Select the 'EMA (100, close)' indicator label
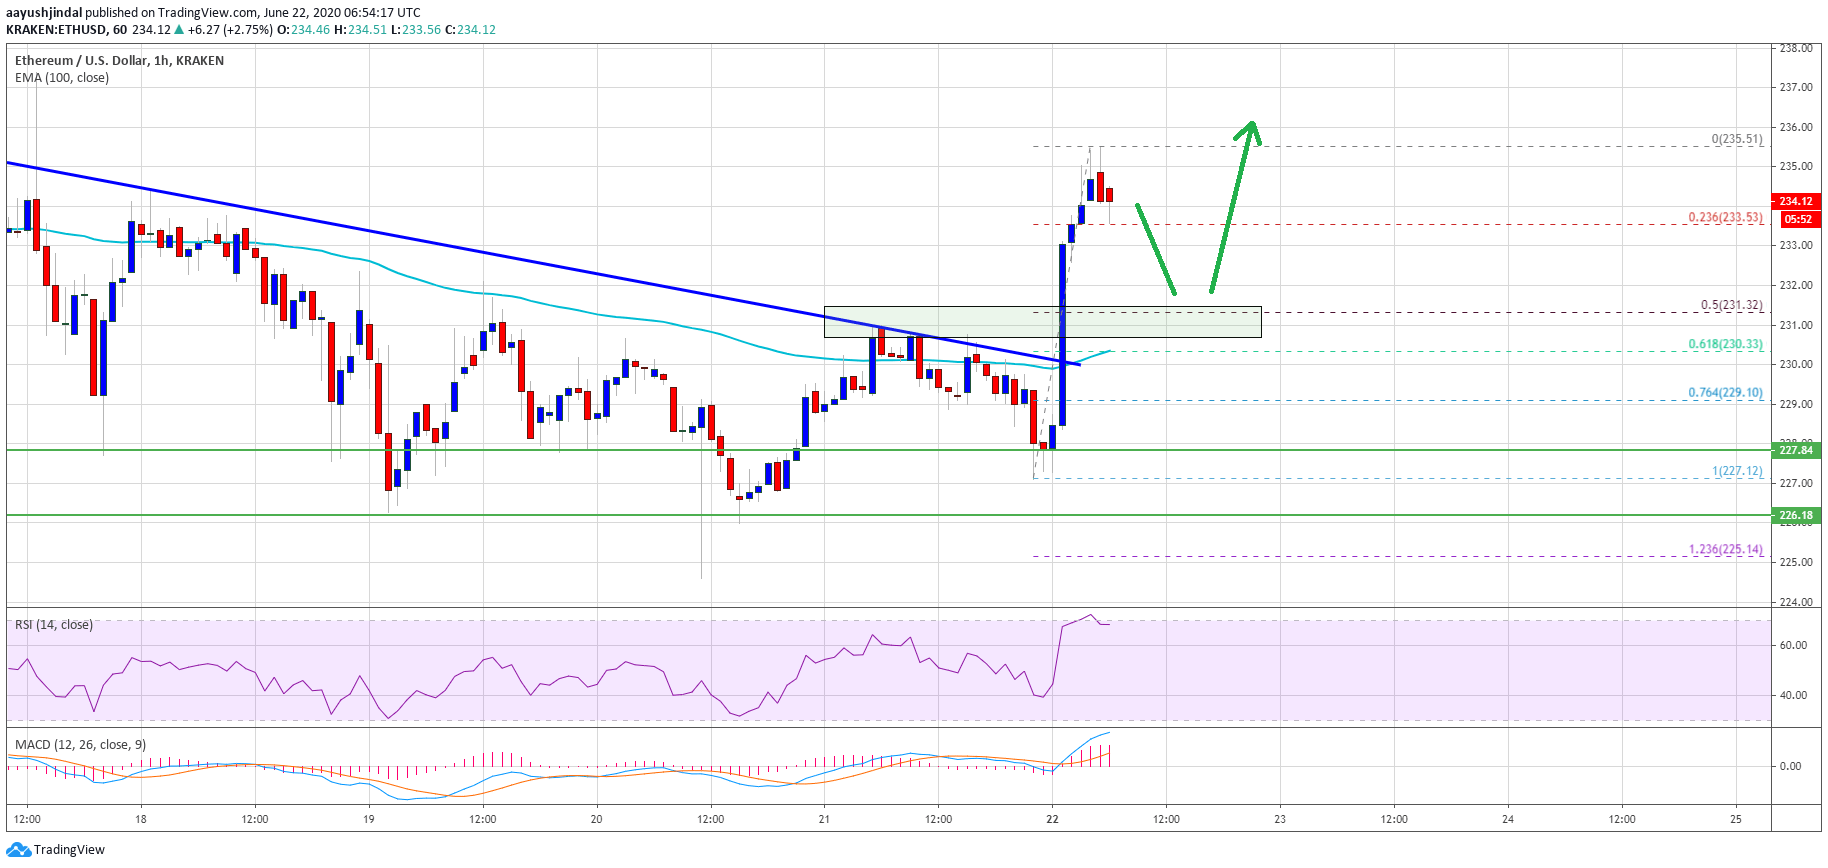The height and width of the screenshot is (868, 1828). tap(62, 77)
